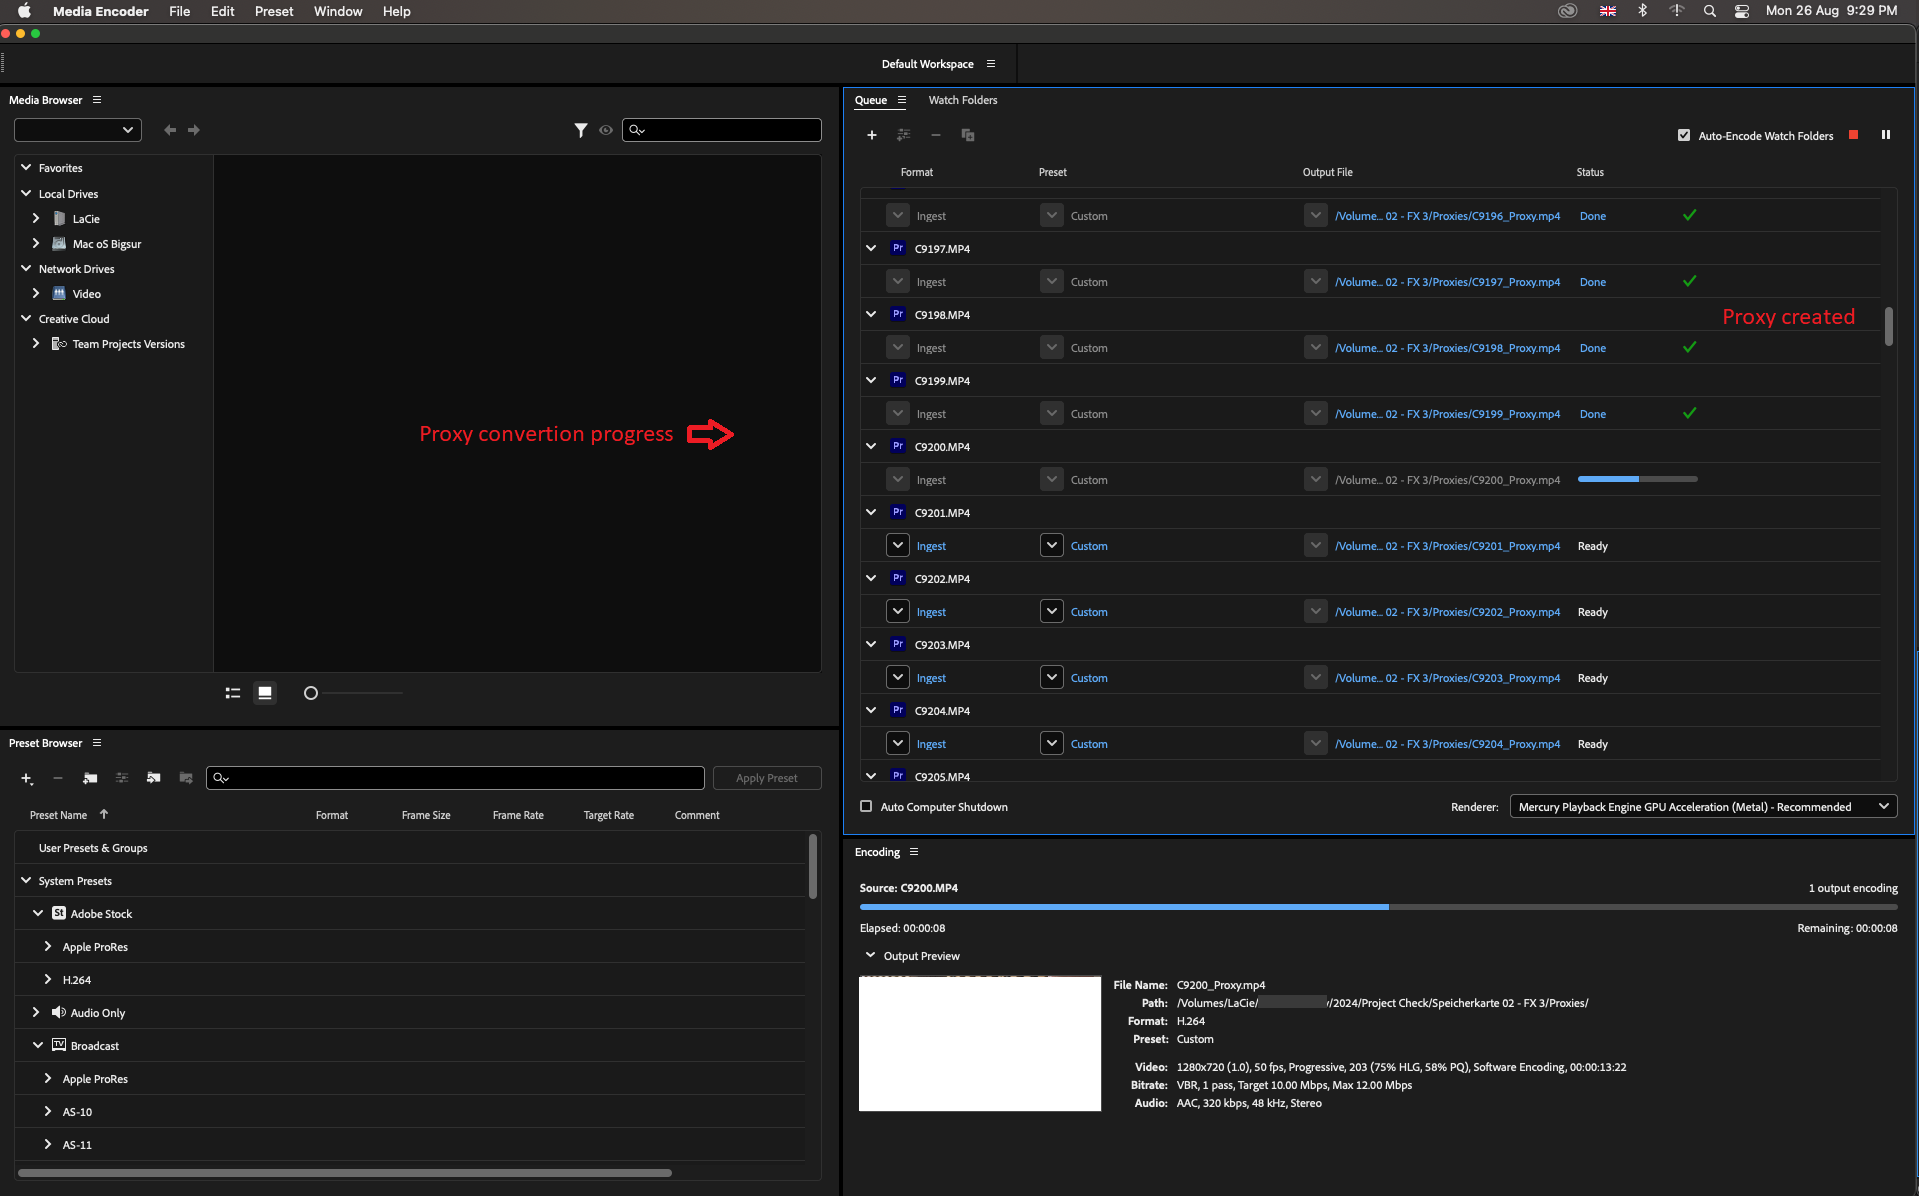Viewport: 1919px width, 1196px height.
Task: Collapse the Output Preview section
Action: (x=870, y=955)
